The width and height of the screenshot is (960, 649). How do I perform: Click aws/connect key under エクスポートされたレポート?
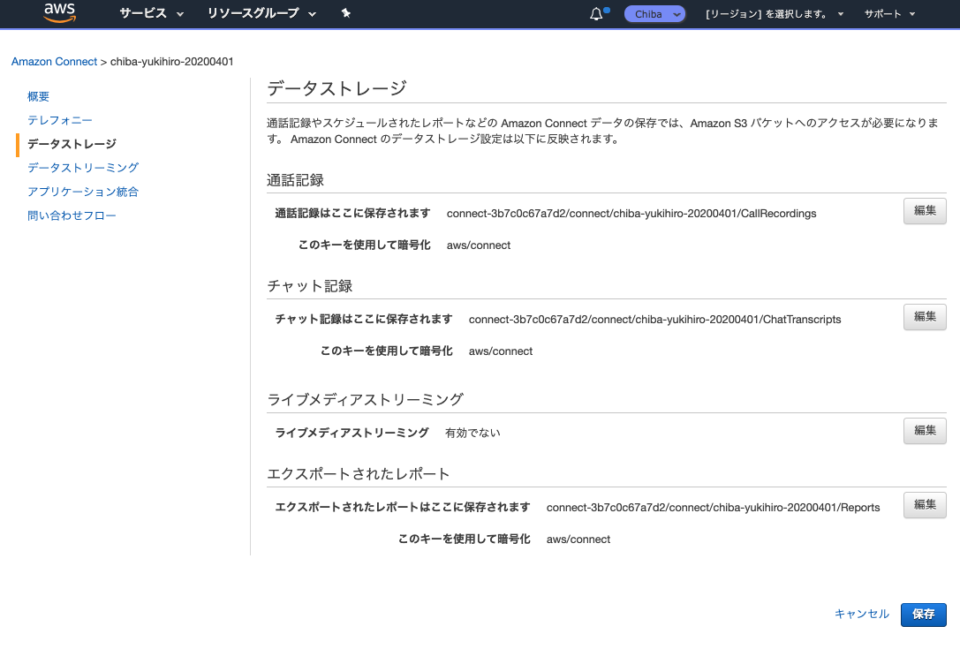pos(578,539)
